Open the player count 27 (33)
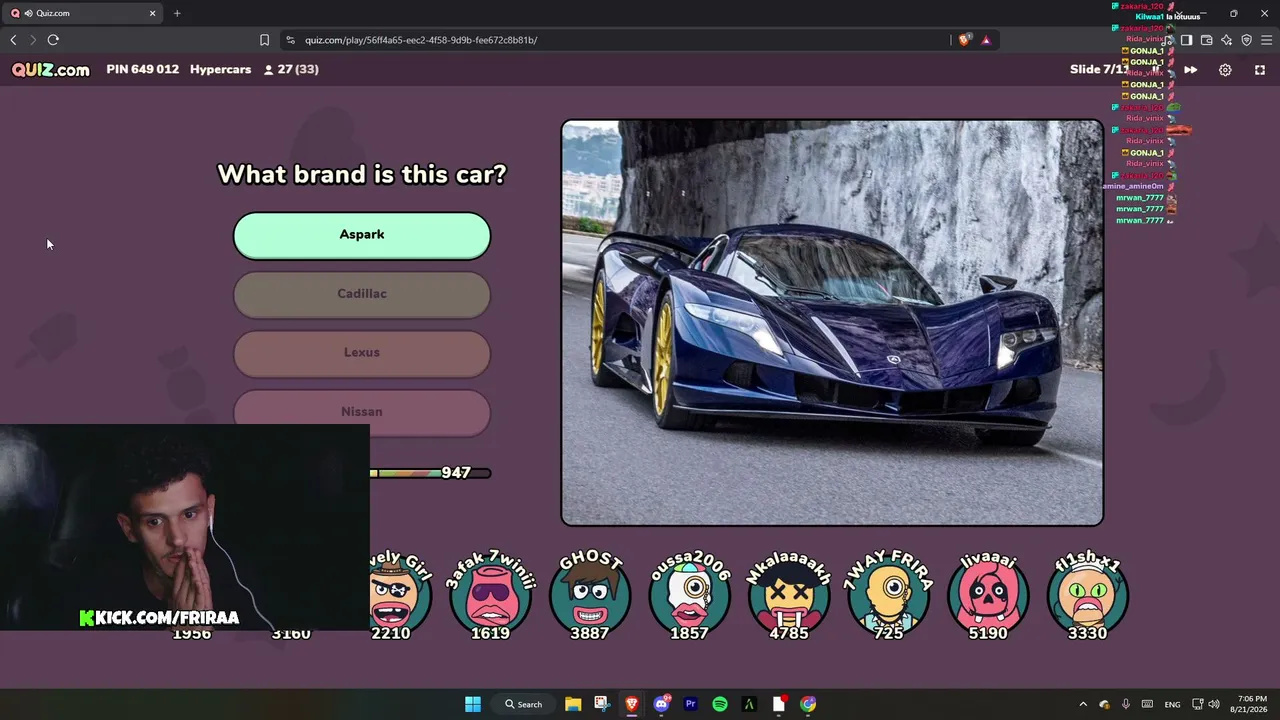Image resolution: width=1280 pixels, height=720 pixels. pyautogui.click(x=291, y=70)
